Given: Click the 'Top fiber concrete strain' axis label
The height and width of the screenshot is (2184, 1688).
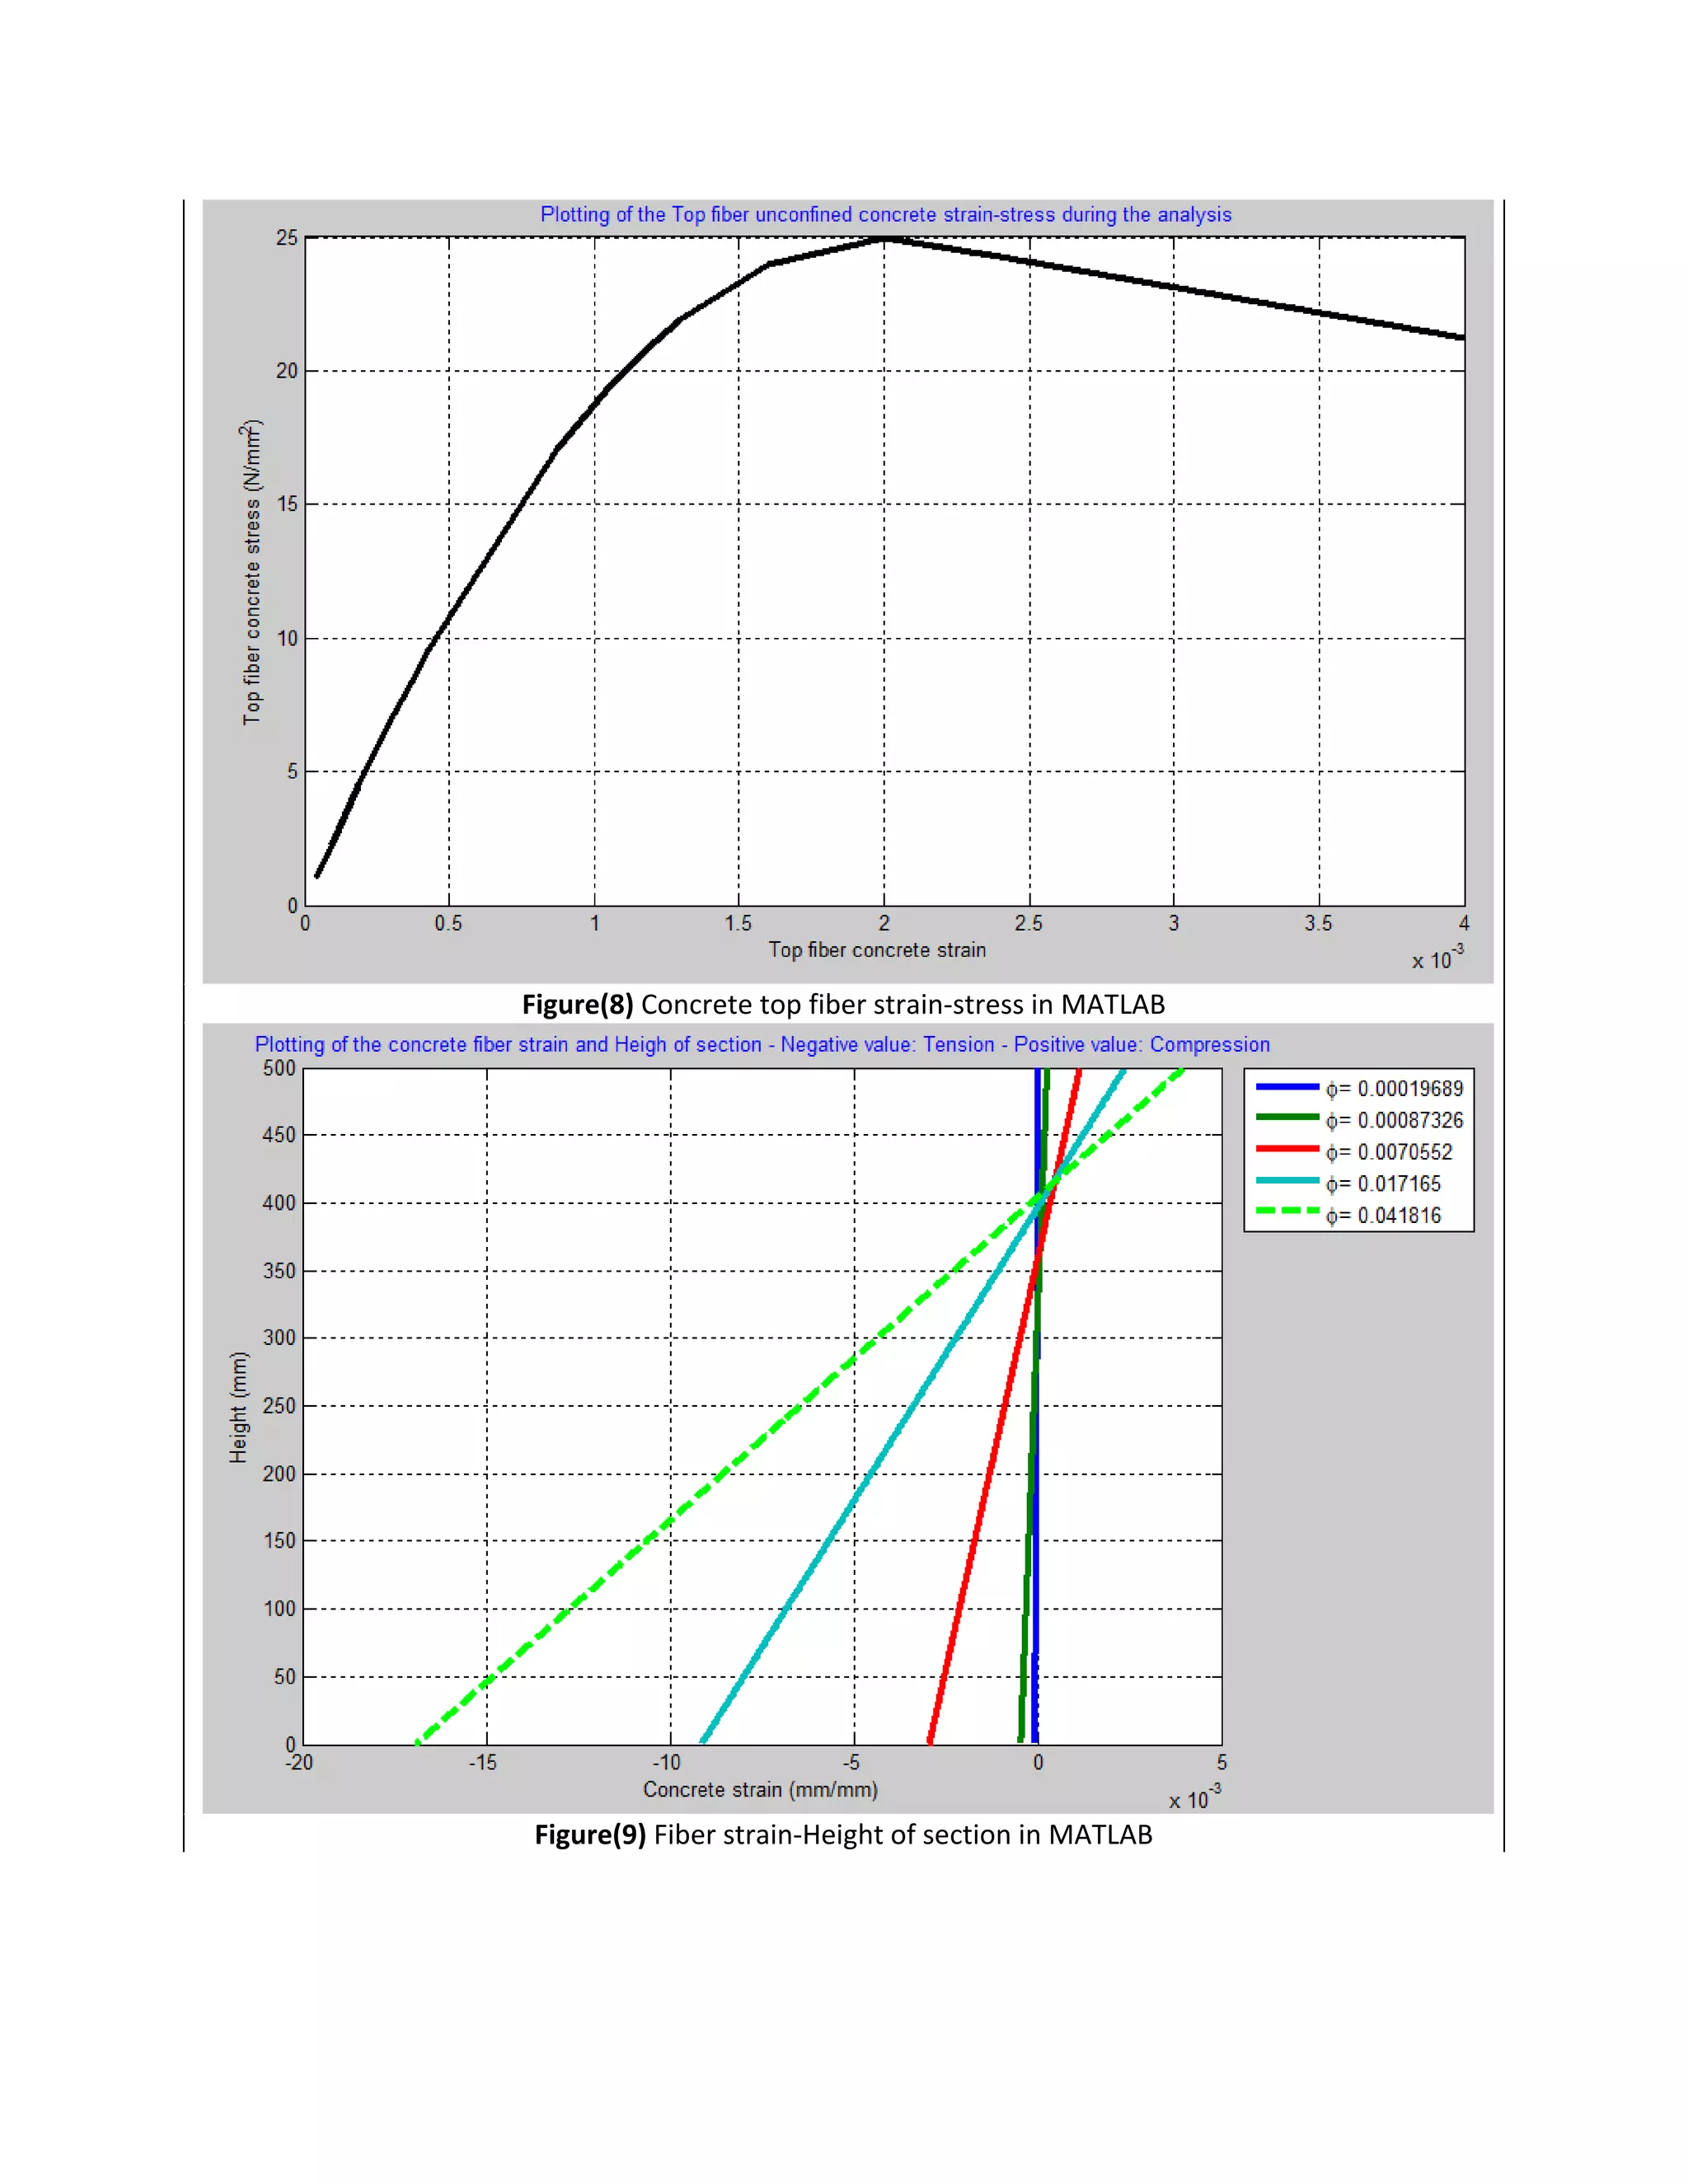Looking at the screenshot, I should point(877,950).
